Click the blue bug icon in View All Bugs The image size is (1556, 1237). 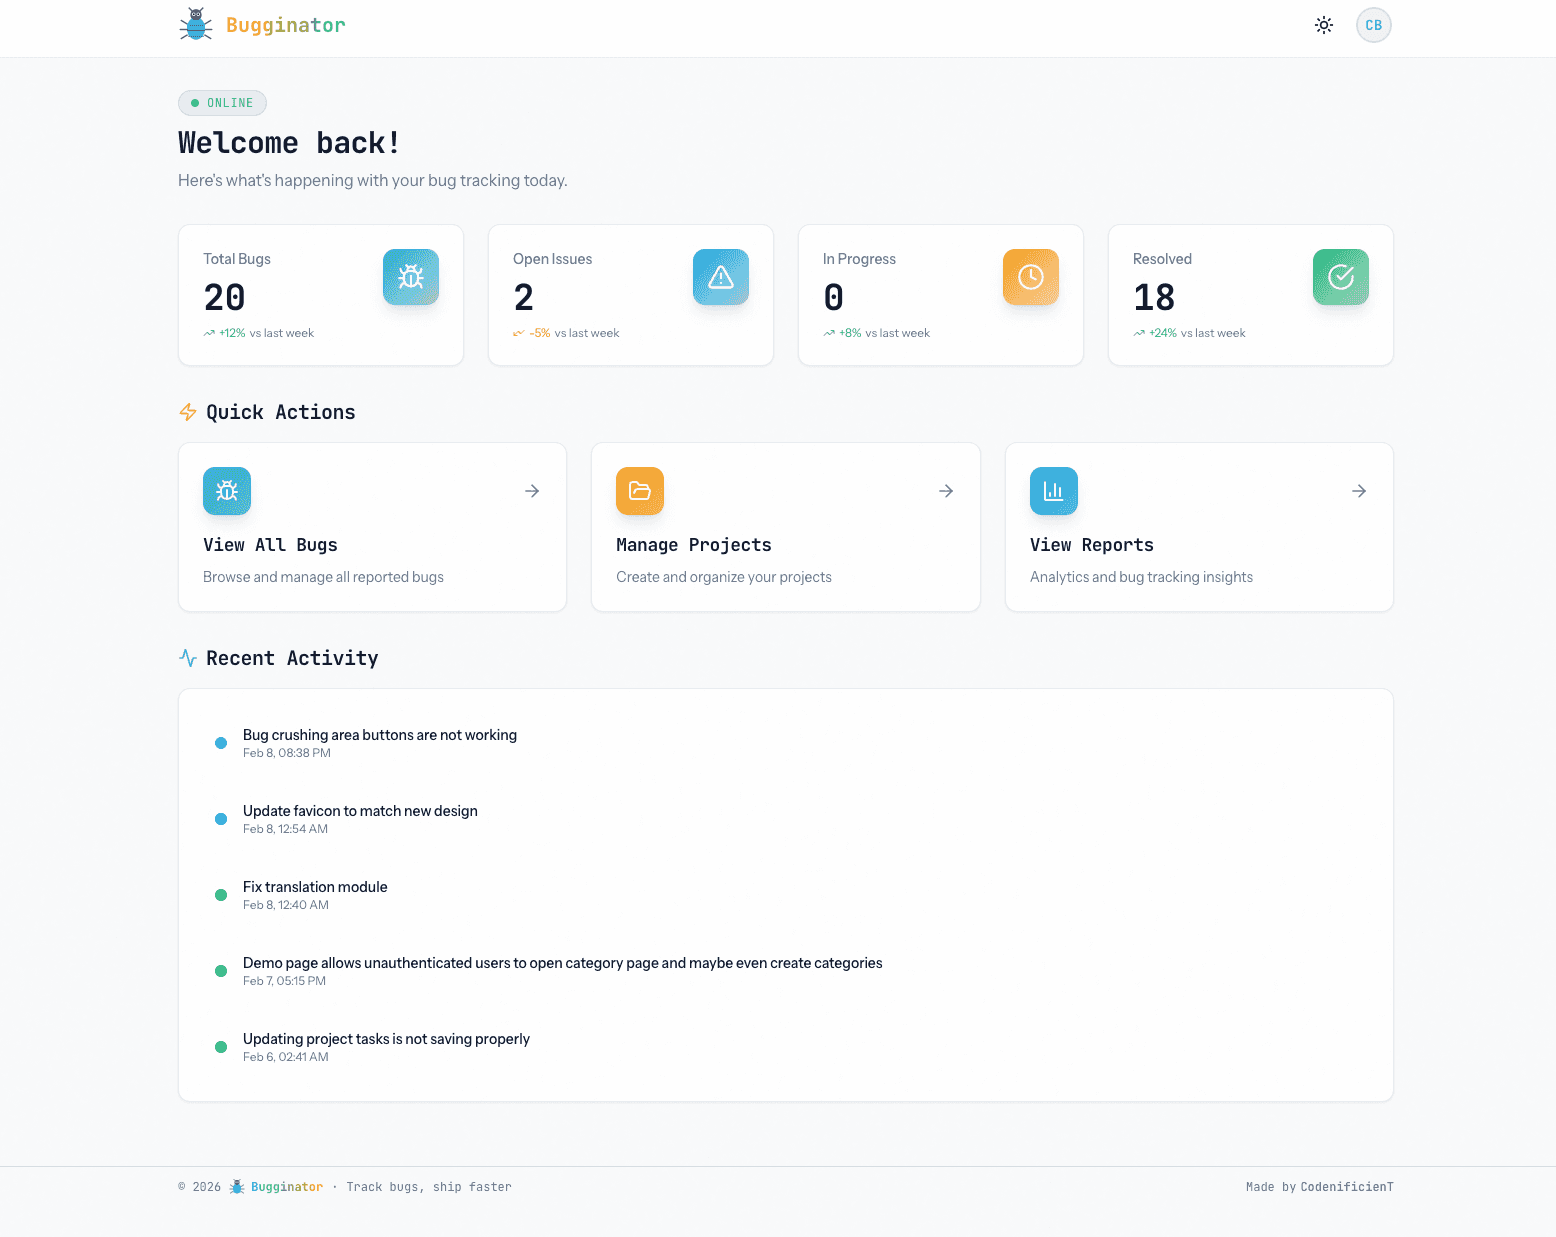[227, 491]
